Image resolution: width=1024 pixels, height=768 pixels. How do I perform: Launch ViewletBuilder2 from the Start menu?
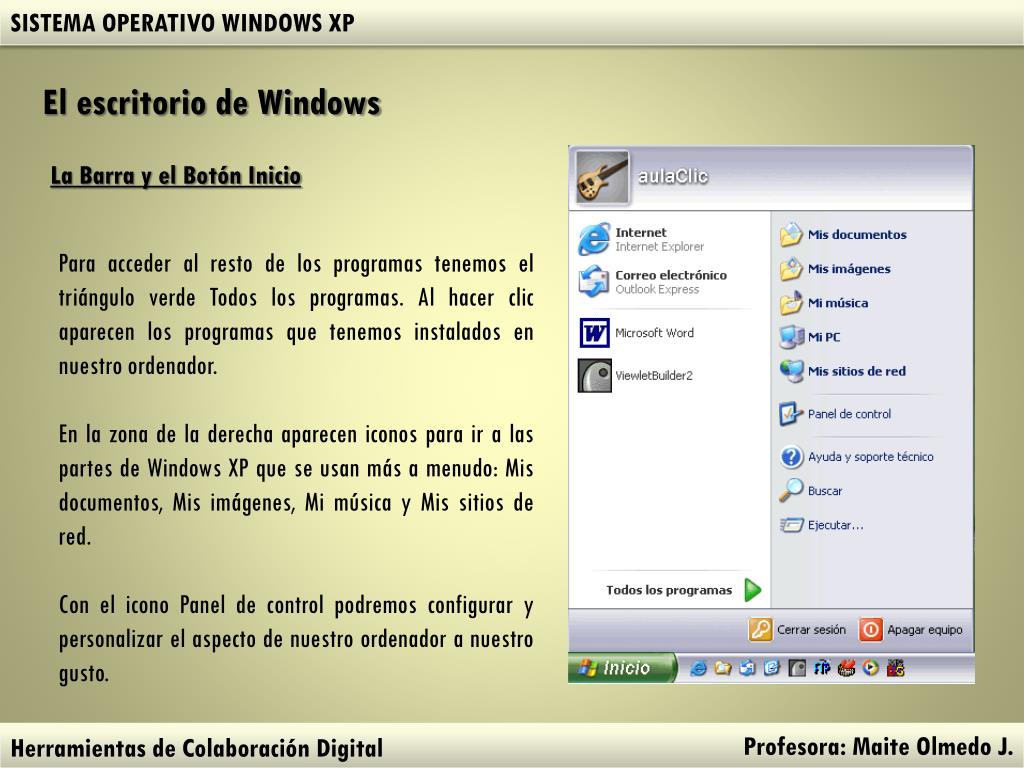coord(635,376)
